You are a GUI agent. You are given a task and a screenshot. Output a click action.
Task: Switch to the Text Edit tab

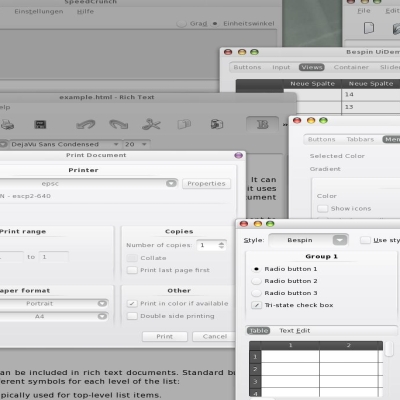pos(295,331)
